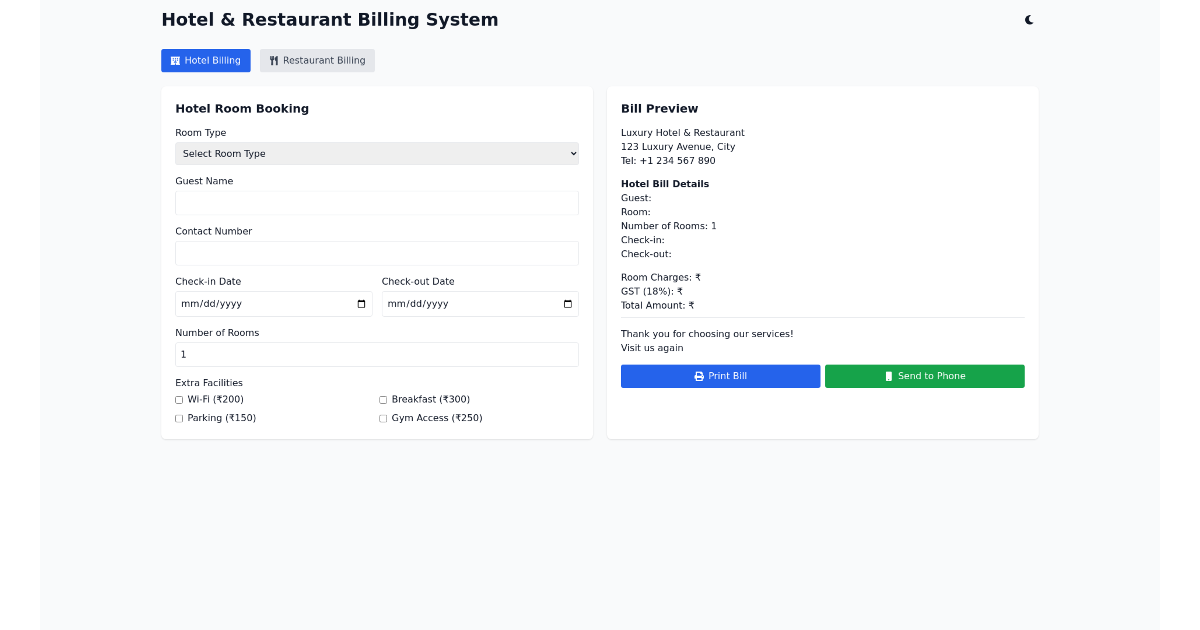The width and height of the screenshot is (1200, 630).
Task: Check the Breakfast (₹300) option
Action: pos(383,399)
